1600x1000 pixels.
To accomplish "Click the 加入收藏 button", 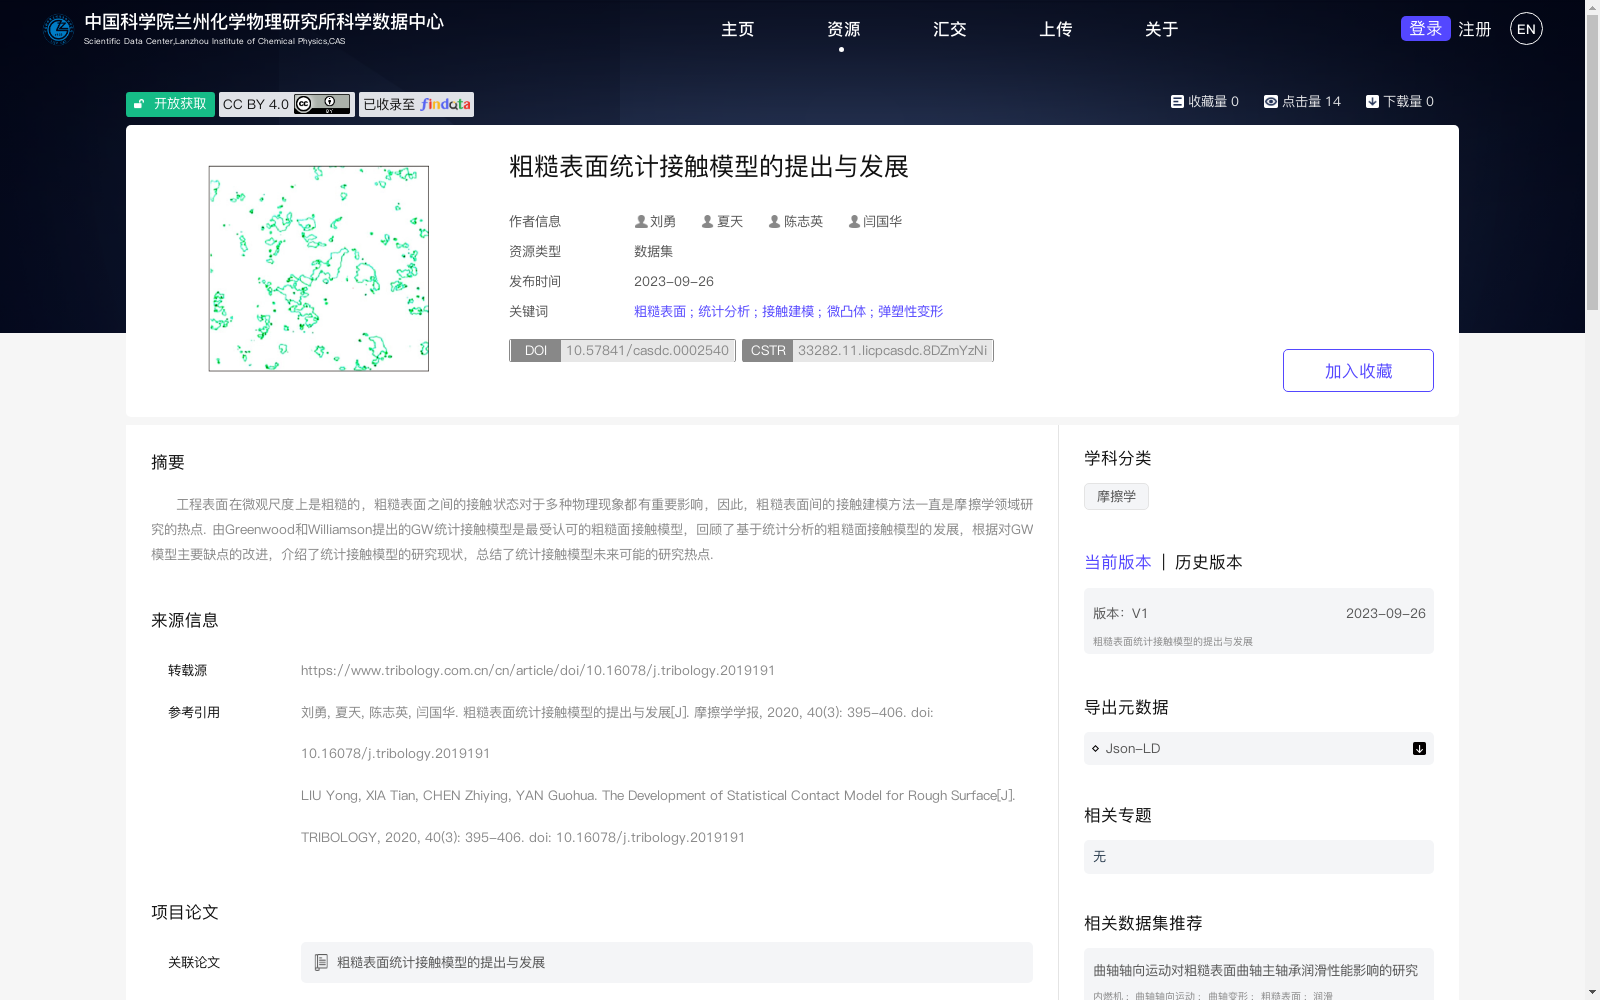I will coord(1358,370).
